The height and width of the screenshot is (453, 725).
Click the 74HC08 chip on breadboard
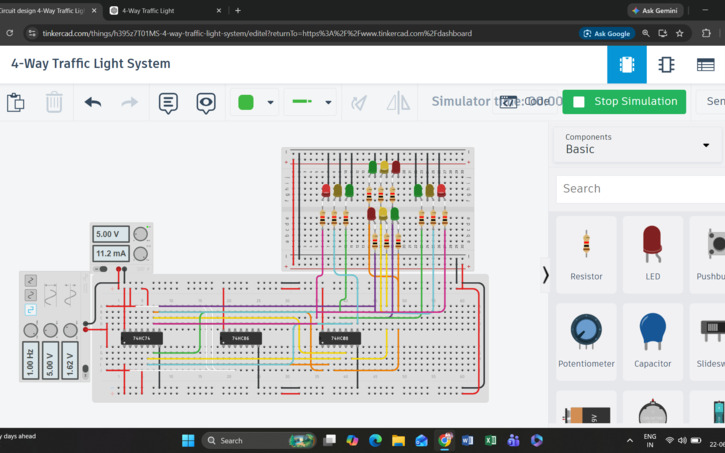click(x=340, y=338)
